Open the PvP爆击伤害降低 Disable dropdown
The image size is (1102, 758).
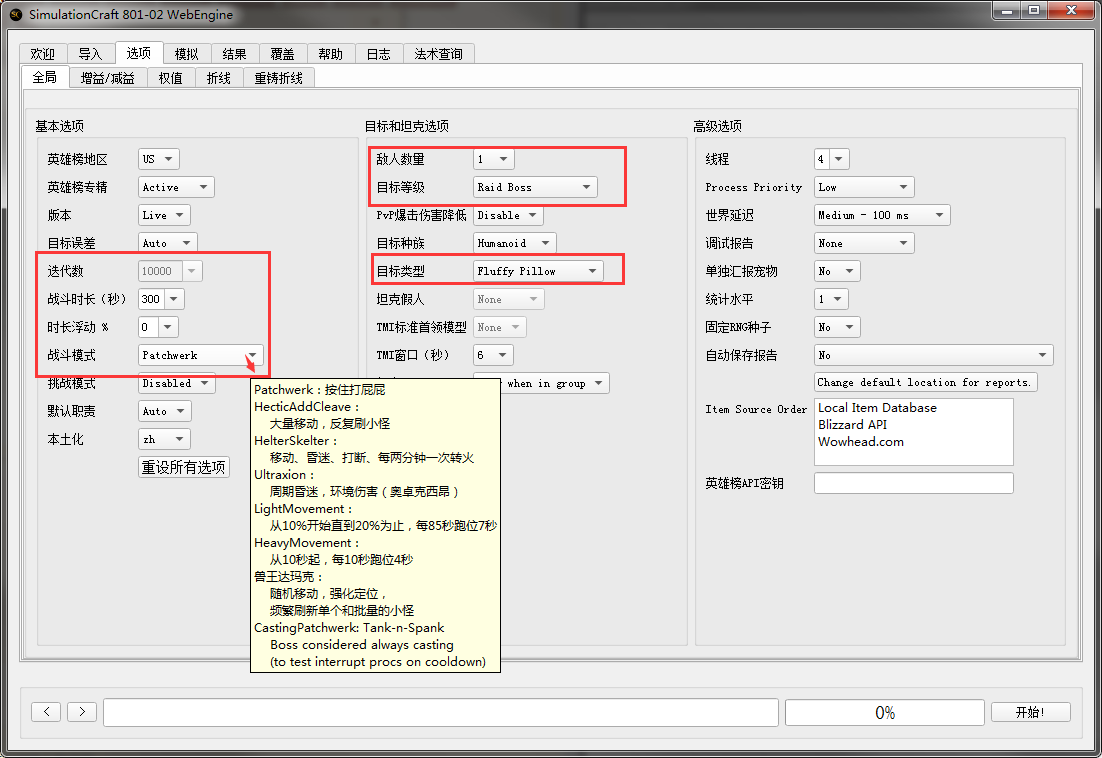[508, 215]
